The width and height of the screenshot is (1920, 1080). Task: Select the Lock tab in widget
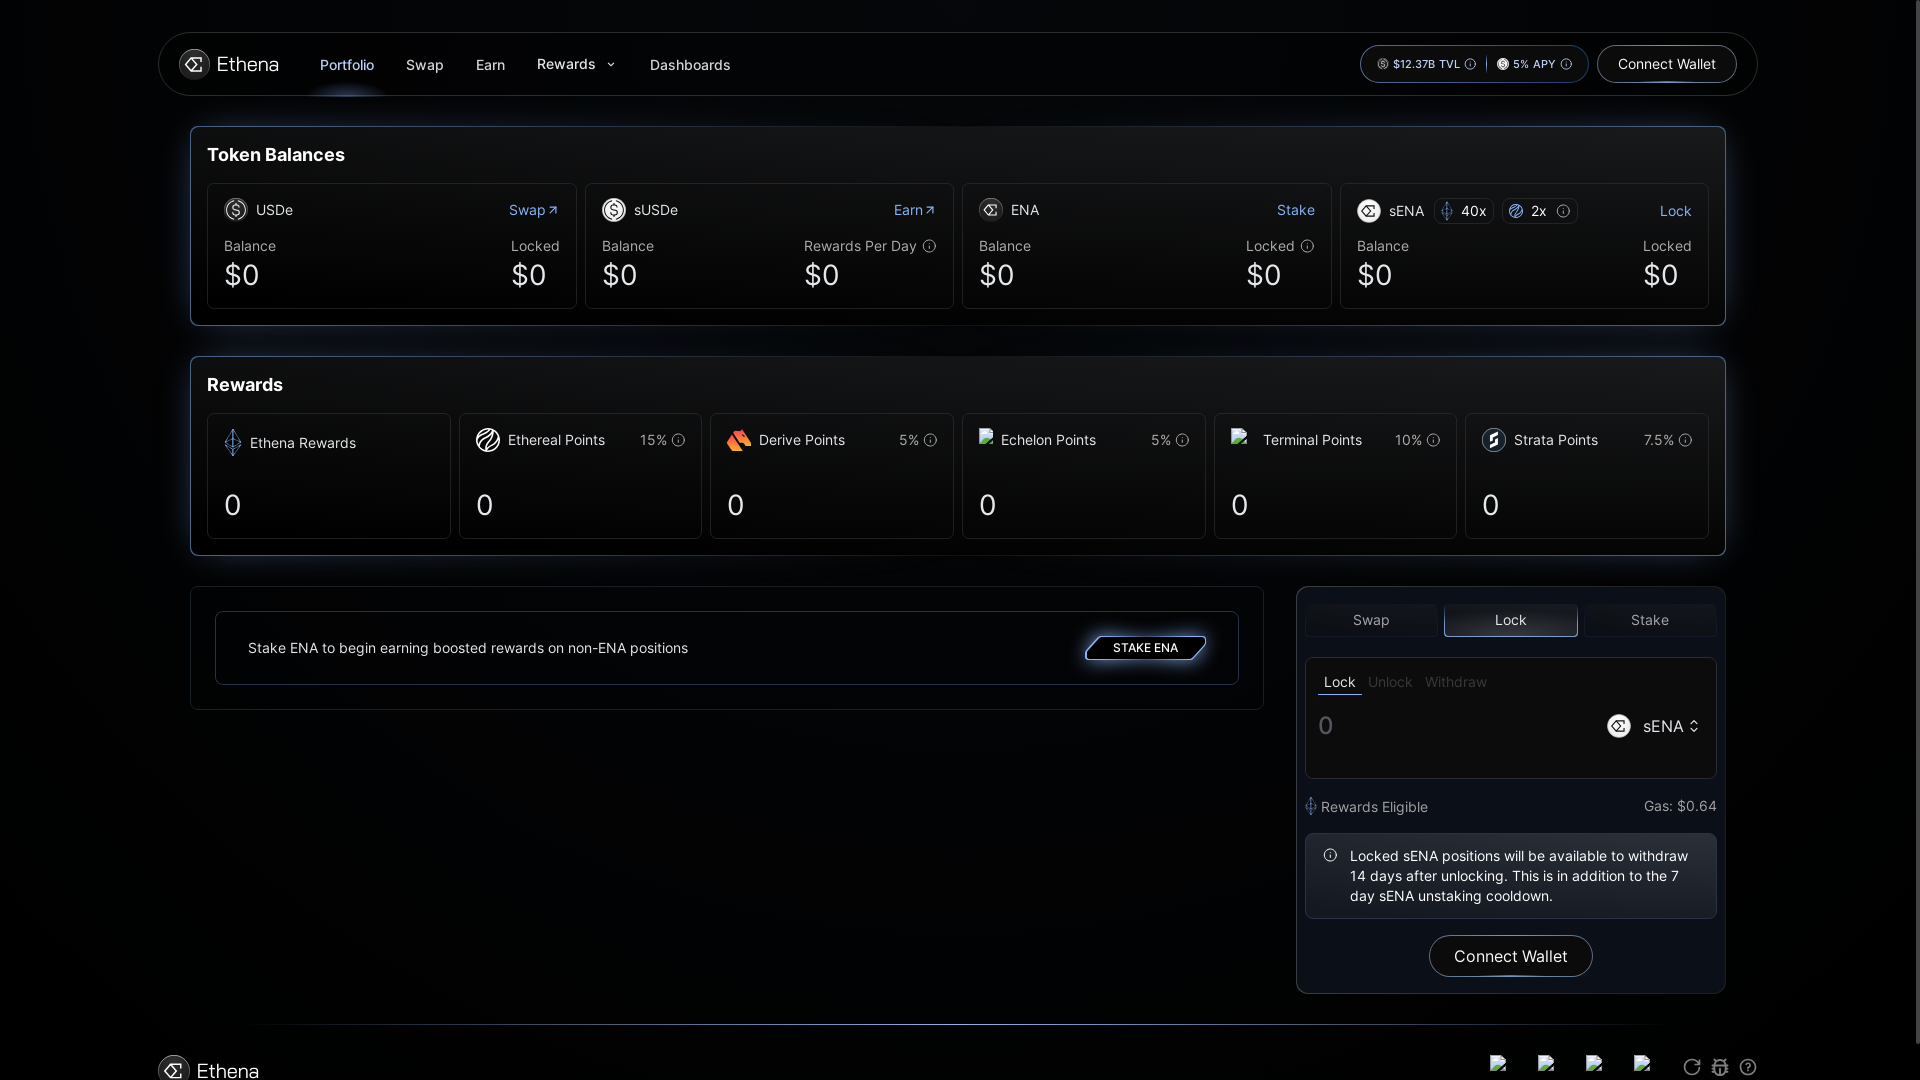(x=1511, y=620)
